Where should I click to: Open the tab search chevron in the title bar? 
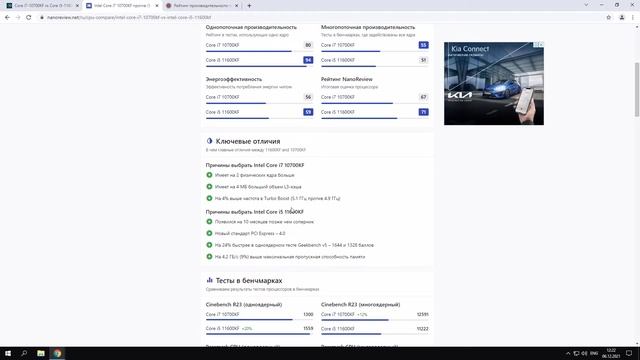pyautogui.click(x=586, y=5)
